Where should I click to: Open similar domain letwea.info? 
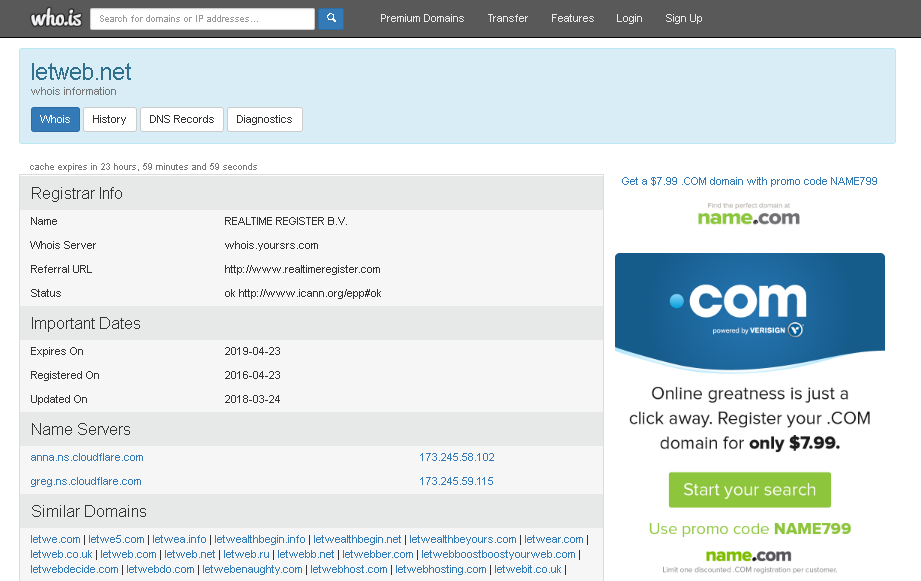point(179,539)
